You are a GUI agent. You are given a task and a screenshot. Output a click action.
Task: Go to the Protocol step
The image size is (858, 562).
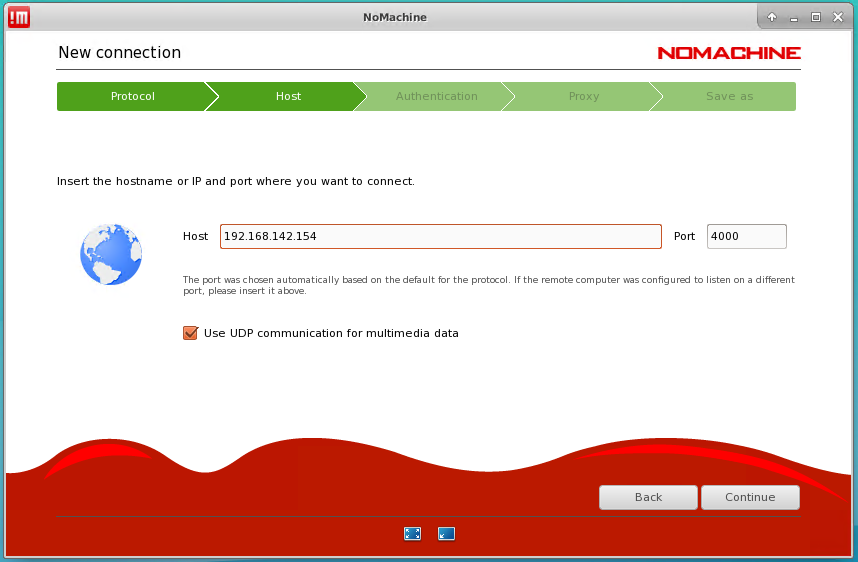click(133, 96)
